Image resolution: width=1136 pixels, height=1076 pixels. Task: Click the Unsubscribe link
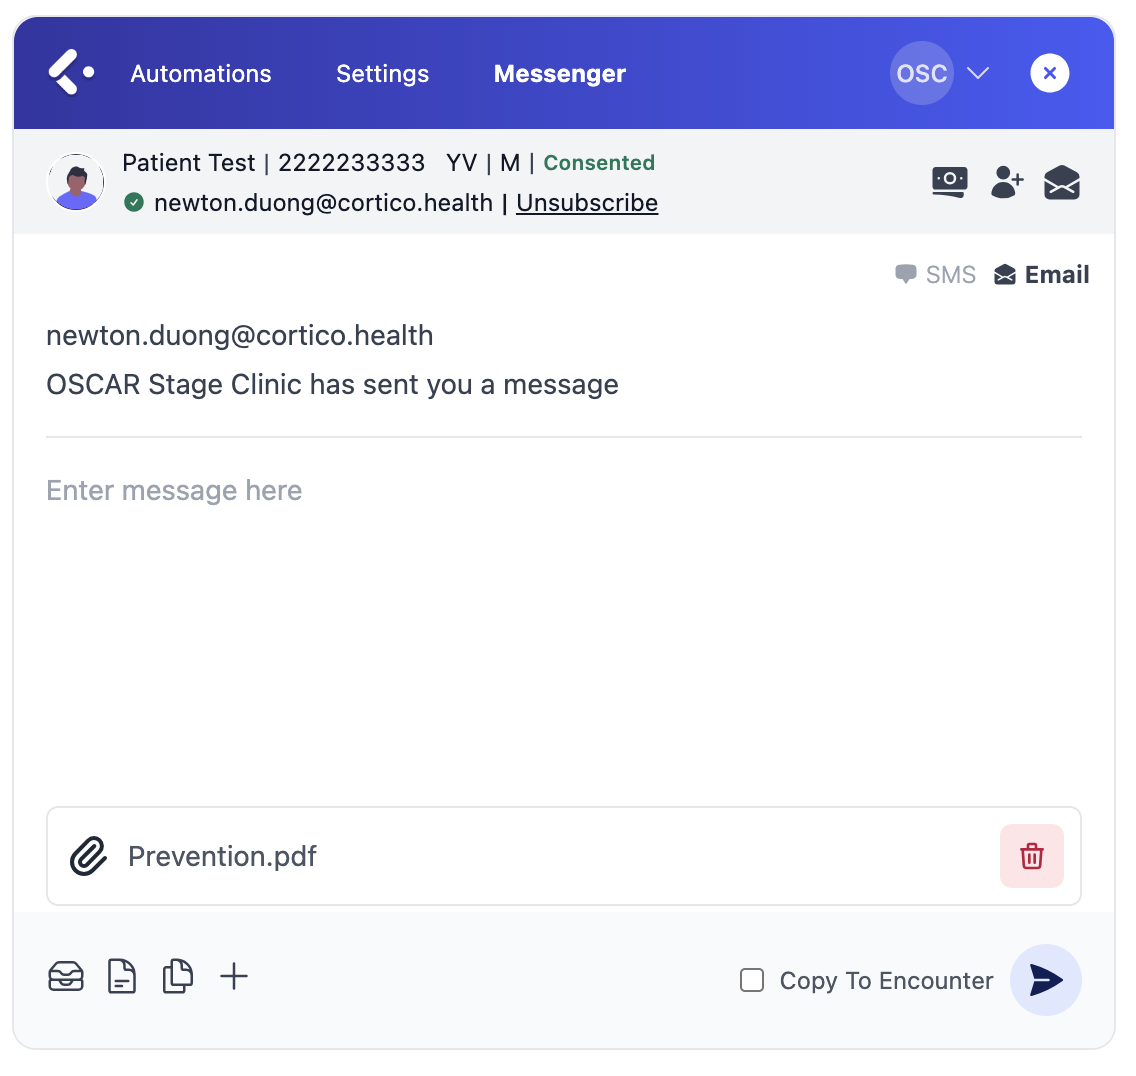tap(587, 203)
